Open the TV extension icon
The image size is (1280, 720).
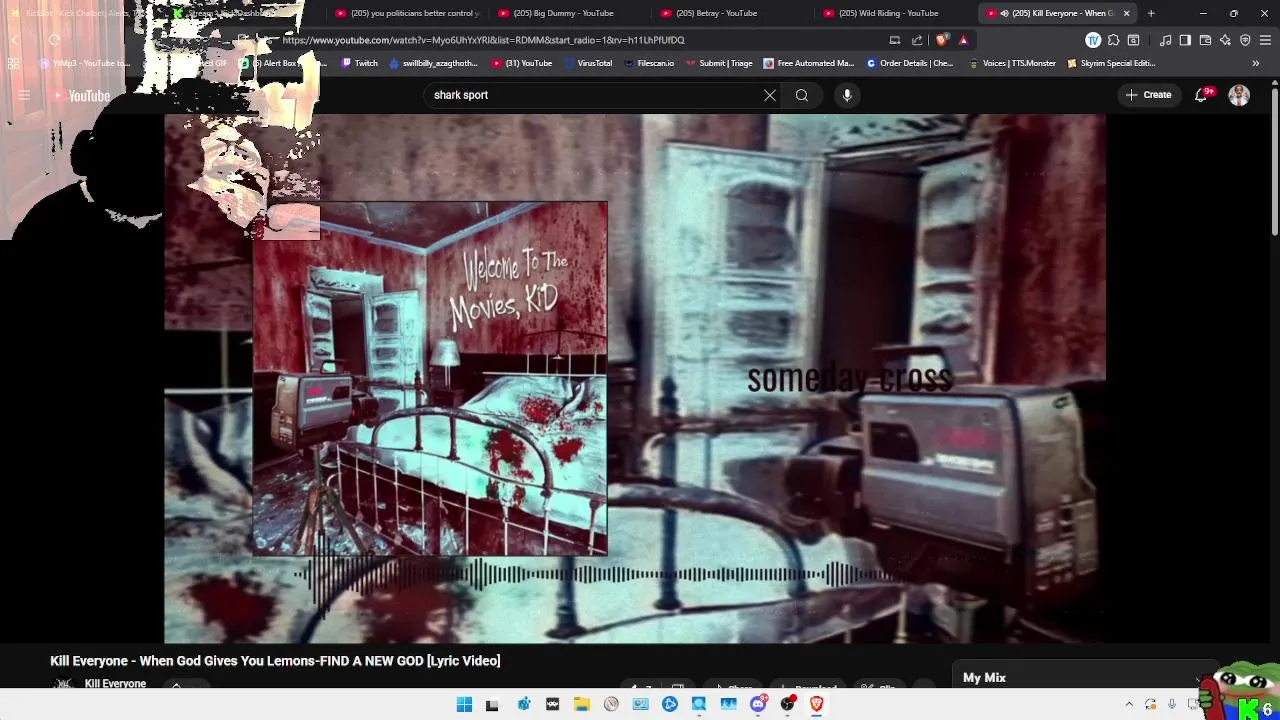coord(1093,40)
